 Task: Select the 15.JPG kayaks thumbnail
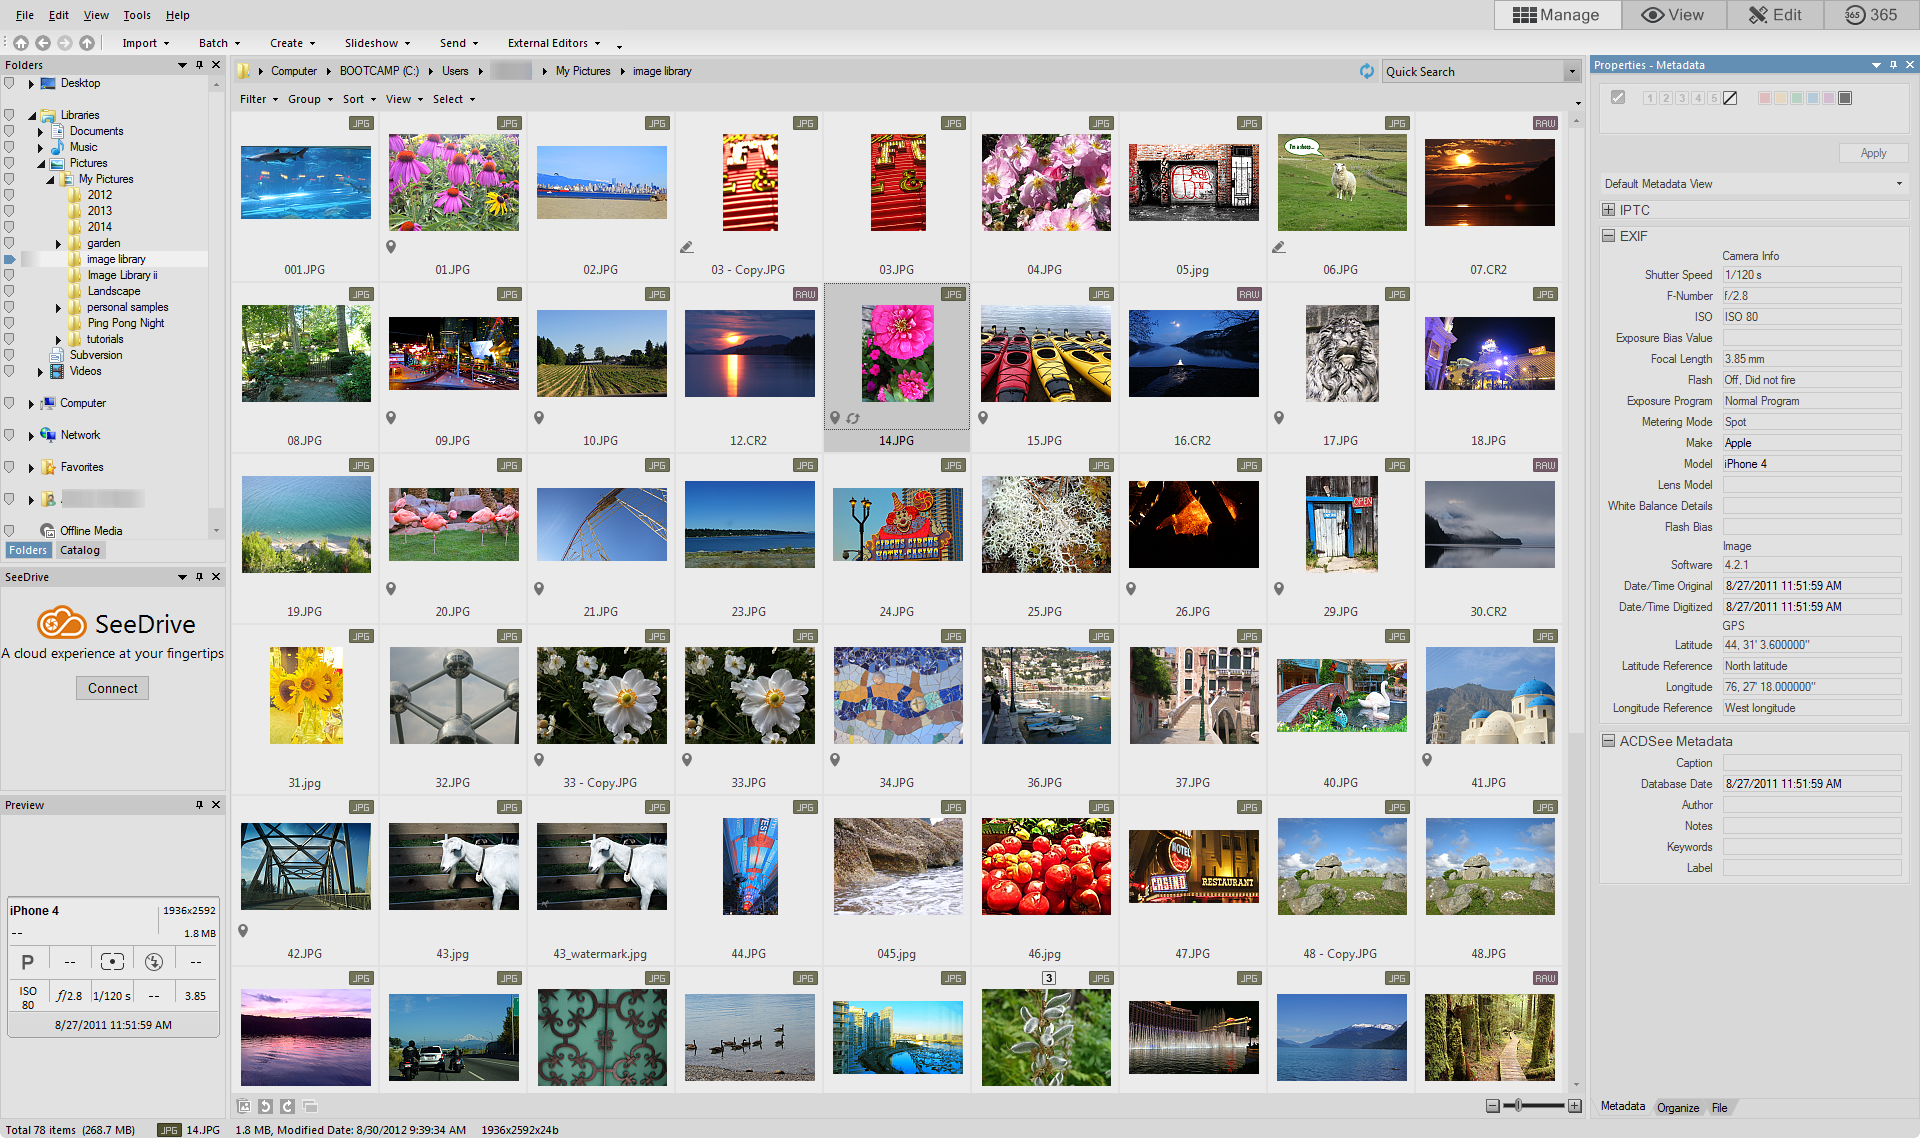click(1045, 355)
